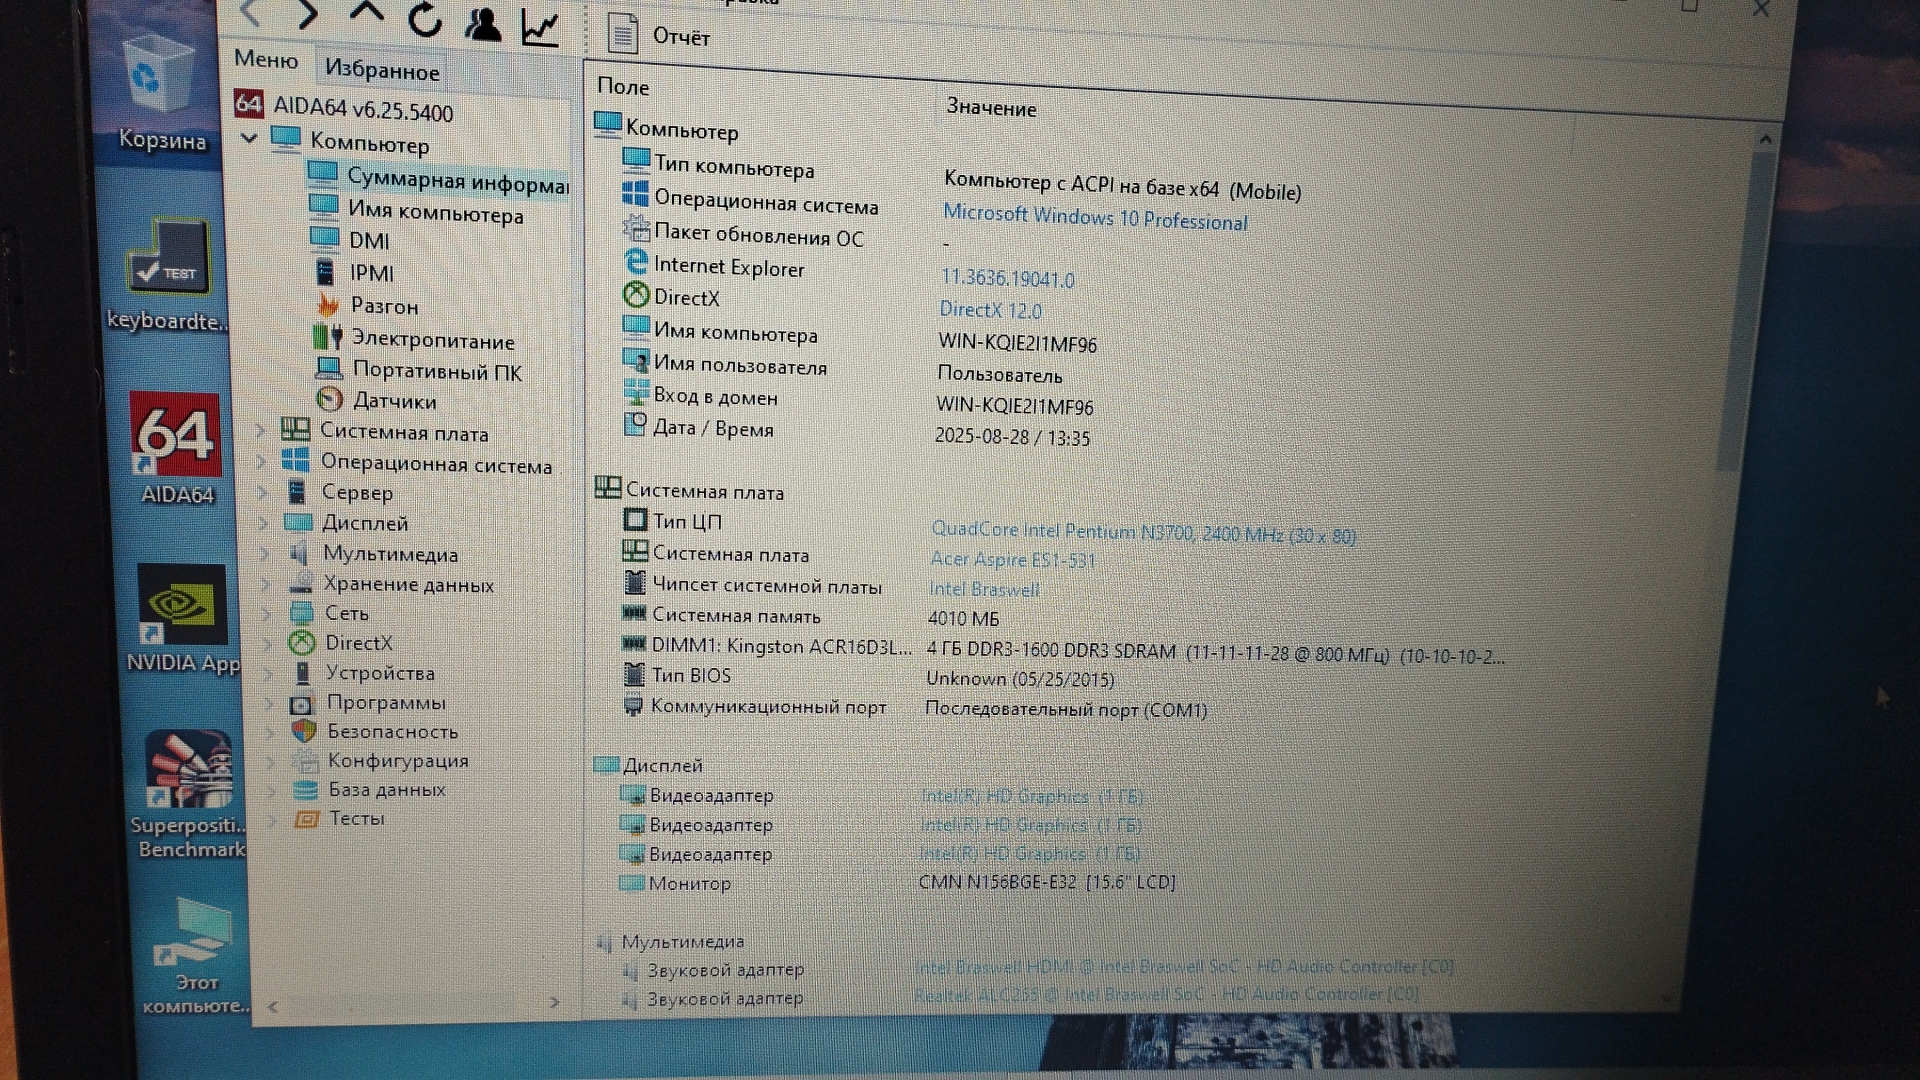Open the NVIDIA App desktop icon

pyautogui.click(x=181, y=606)
